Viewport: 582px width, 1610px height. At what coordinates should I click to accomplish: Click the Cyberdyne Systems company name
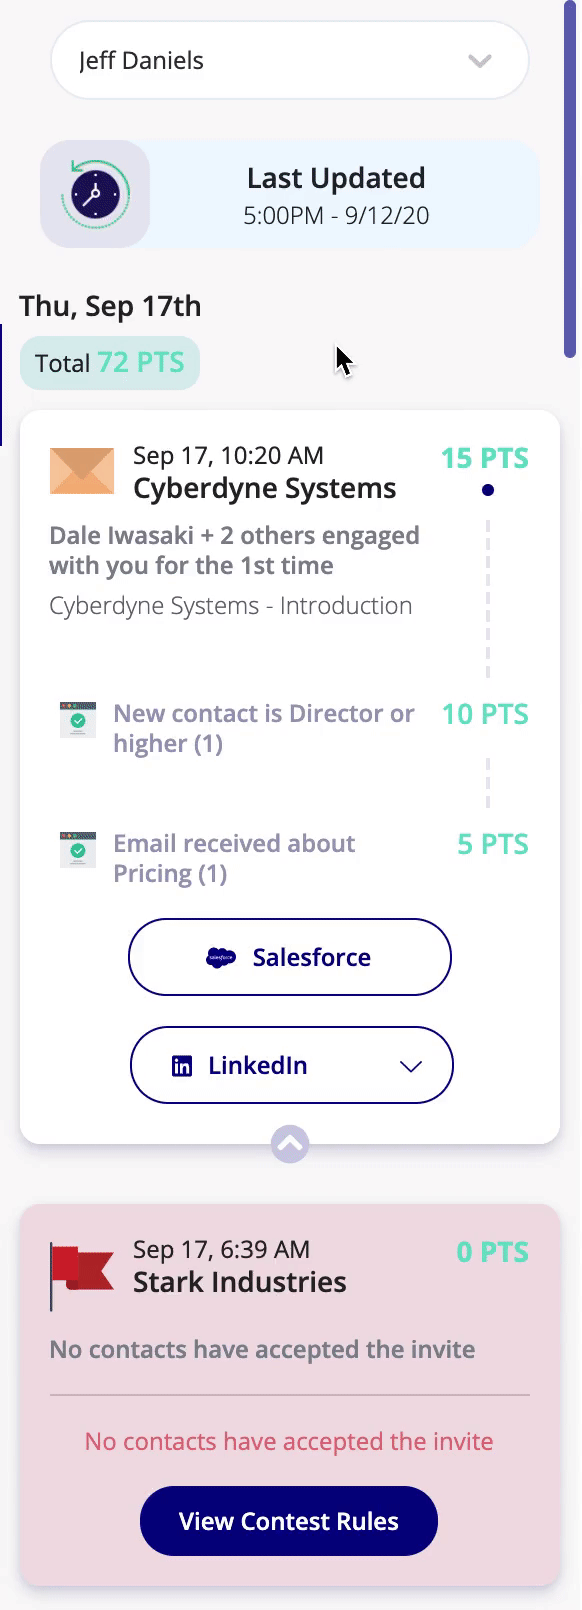[x=265, y=488]
